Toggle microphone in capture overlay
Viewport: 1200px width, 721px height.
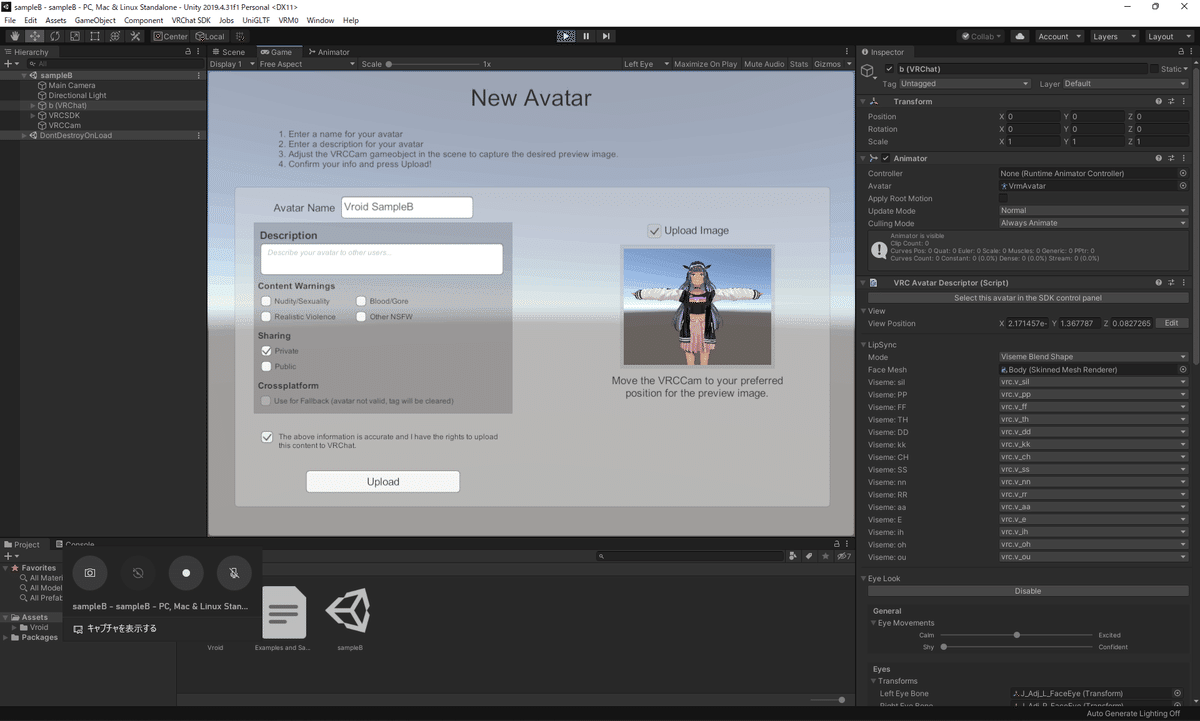[234, 573]
